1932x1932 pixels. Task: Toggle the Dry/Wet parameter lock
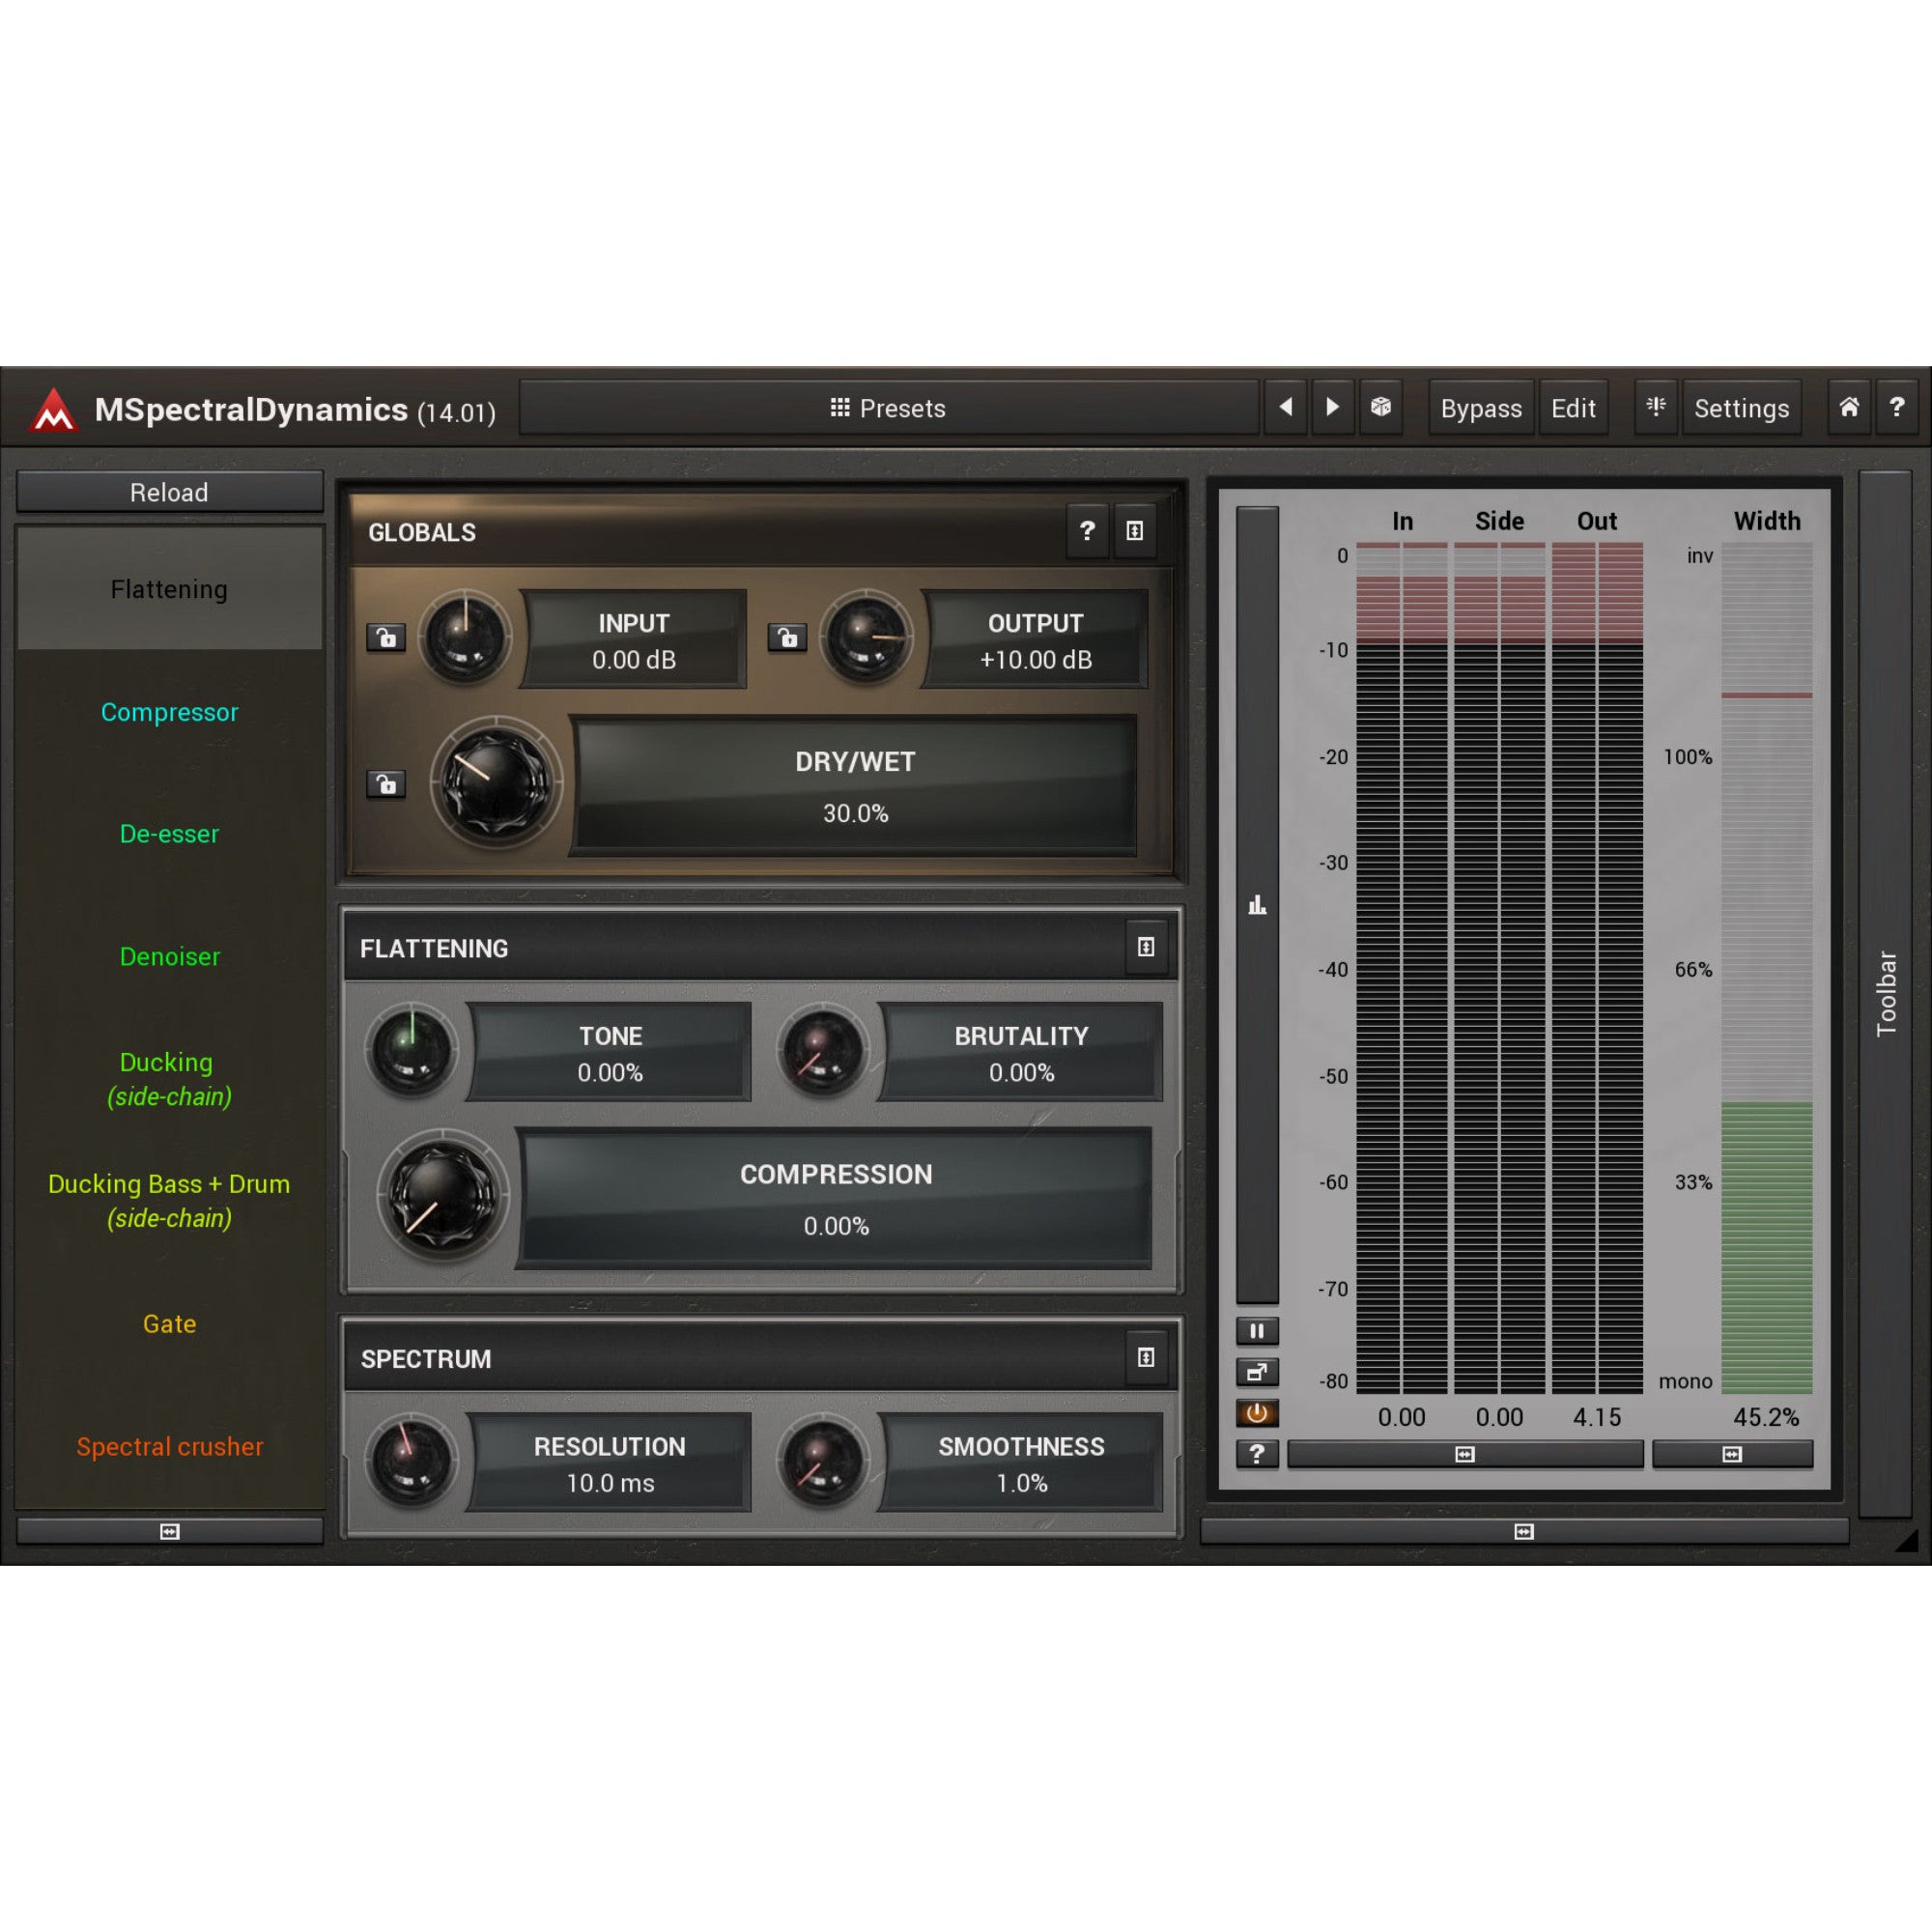[386, 784]
